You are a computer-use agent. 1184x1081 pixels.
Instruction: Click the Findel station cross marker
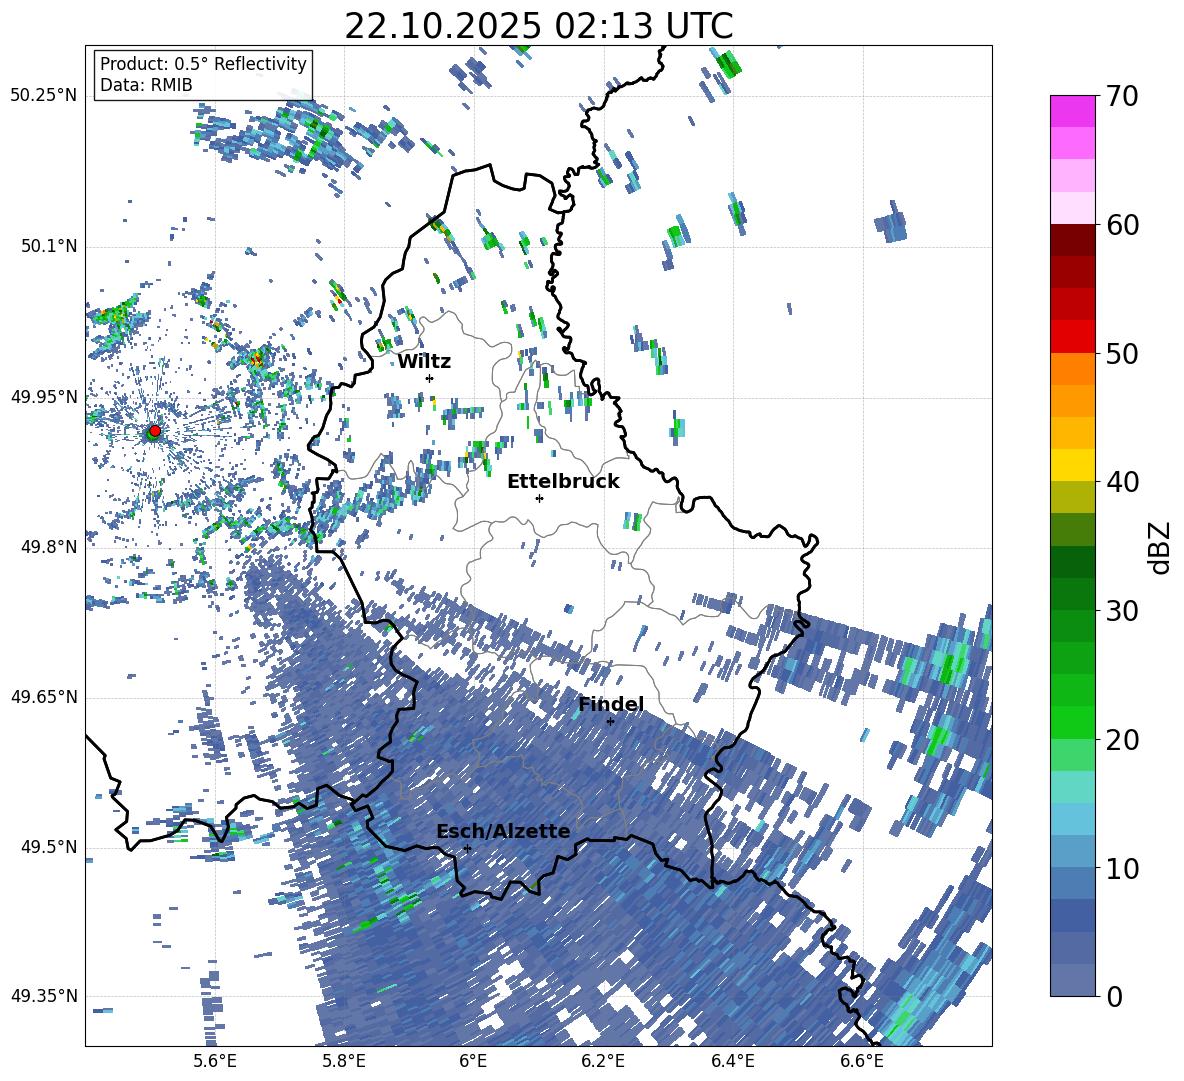coord(610,722)
